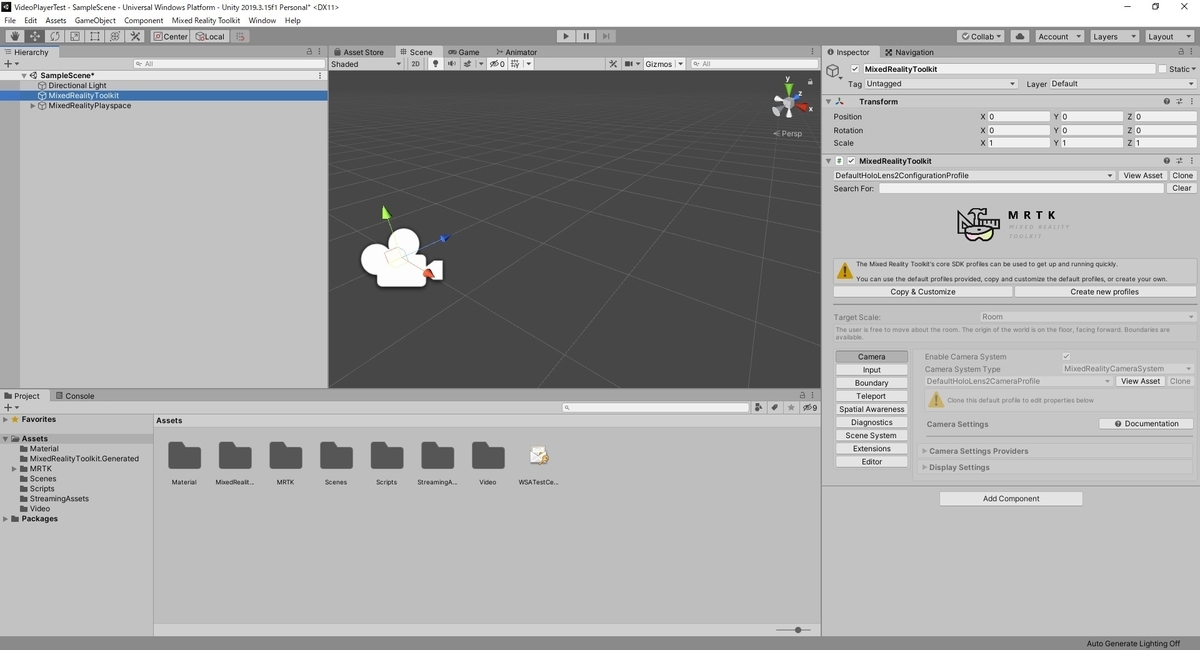Toggle 2D scene view mode
1200x650 pixels.
416,64
